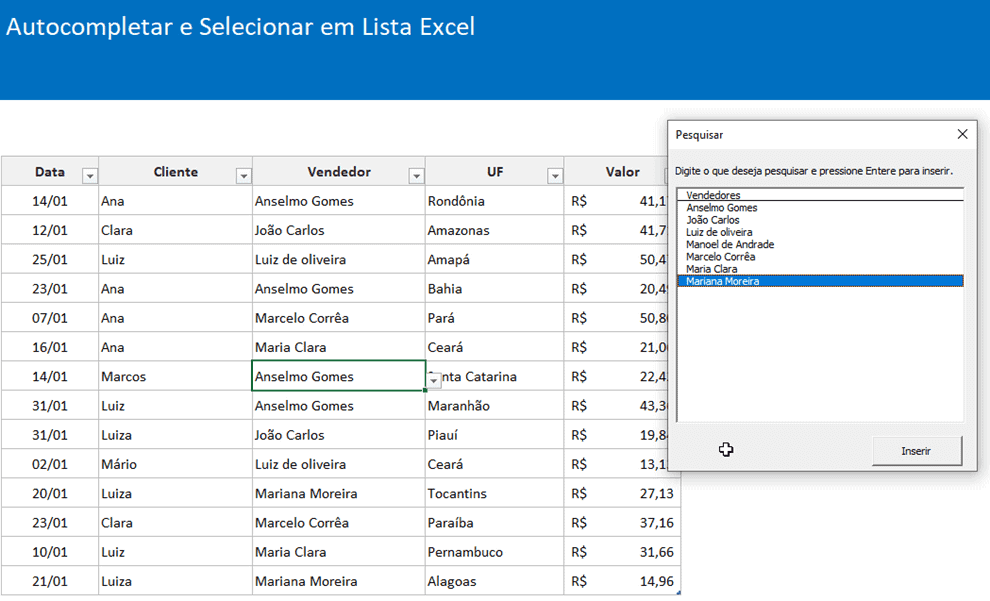Open the UF column filter dropdown
This screenshot has width=990, height=601.
click(555, 175)
